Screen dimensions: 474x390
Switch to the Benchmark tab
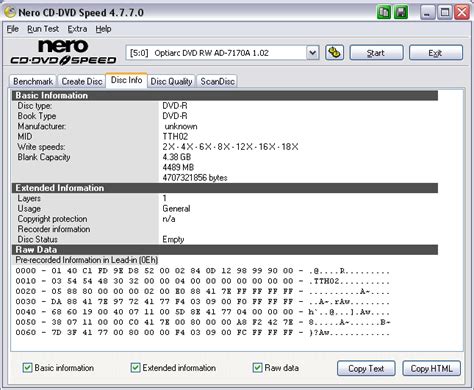pyautogui.click(x=33, y=81)
